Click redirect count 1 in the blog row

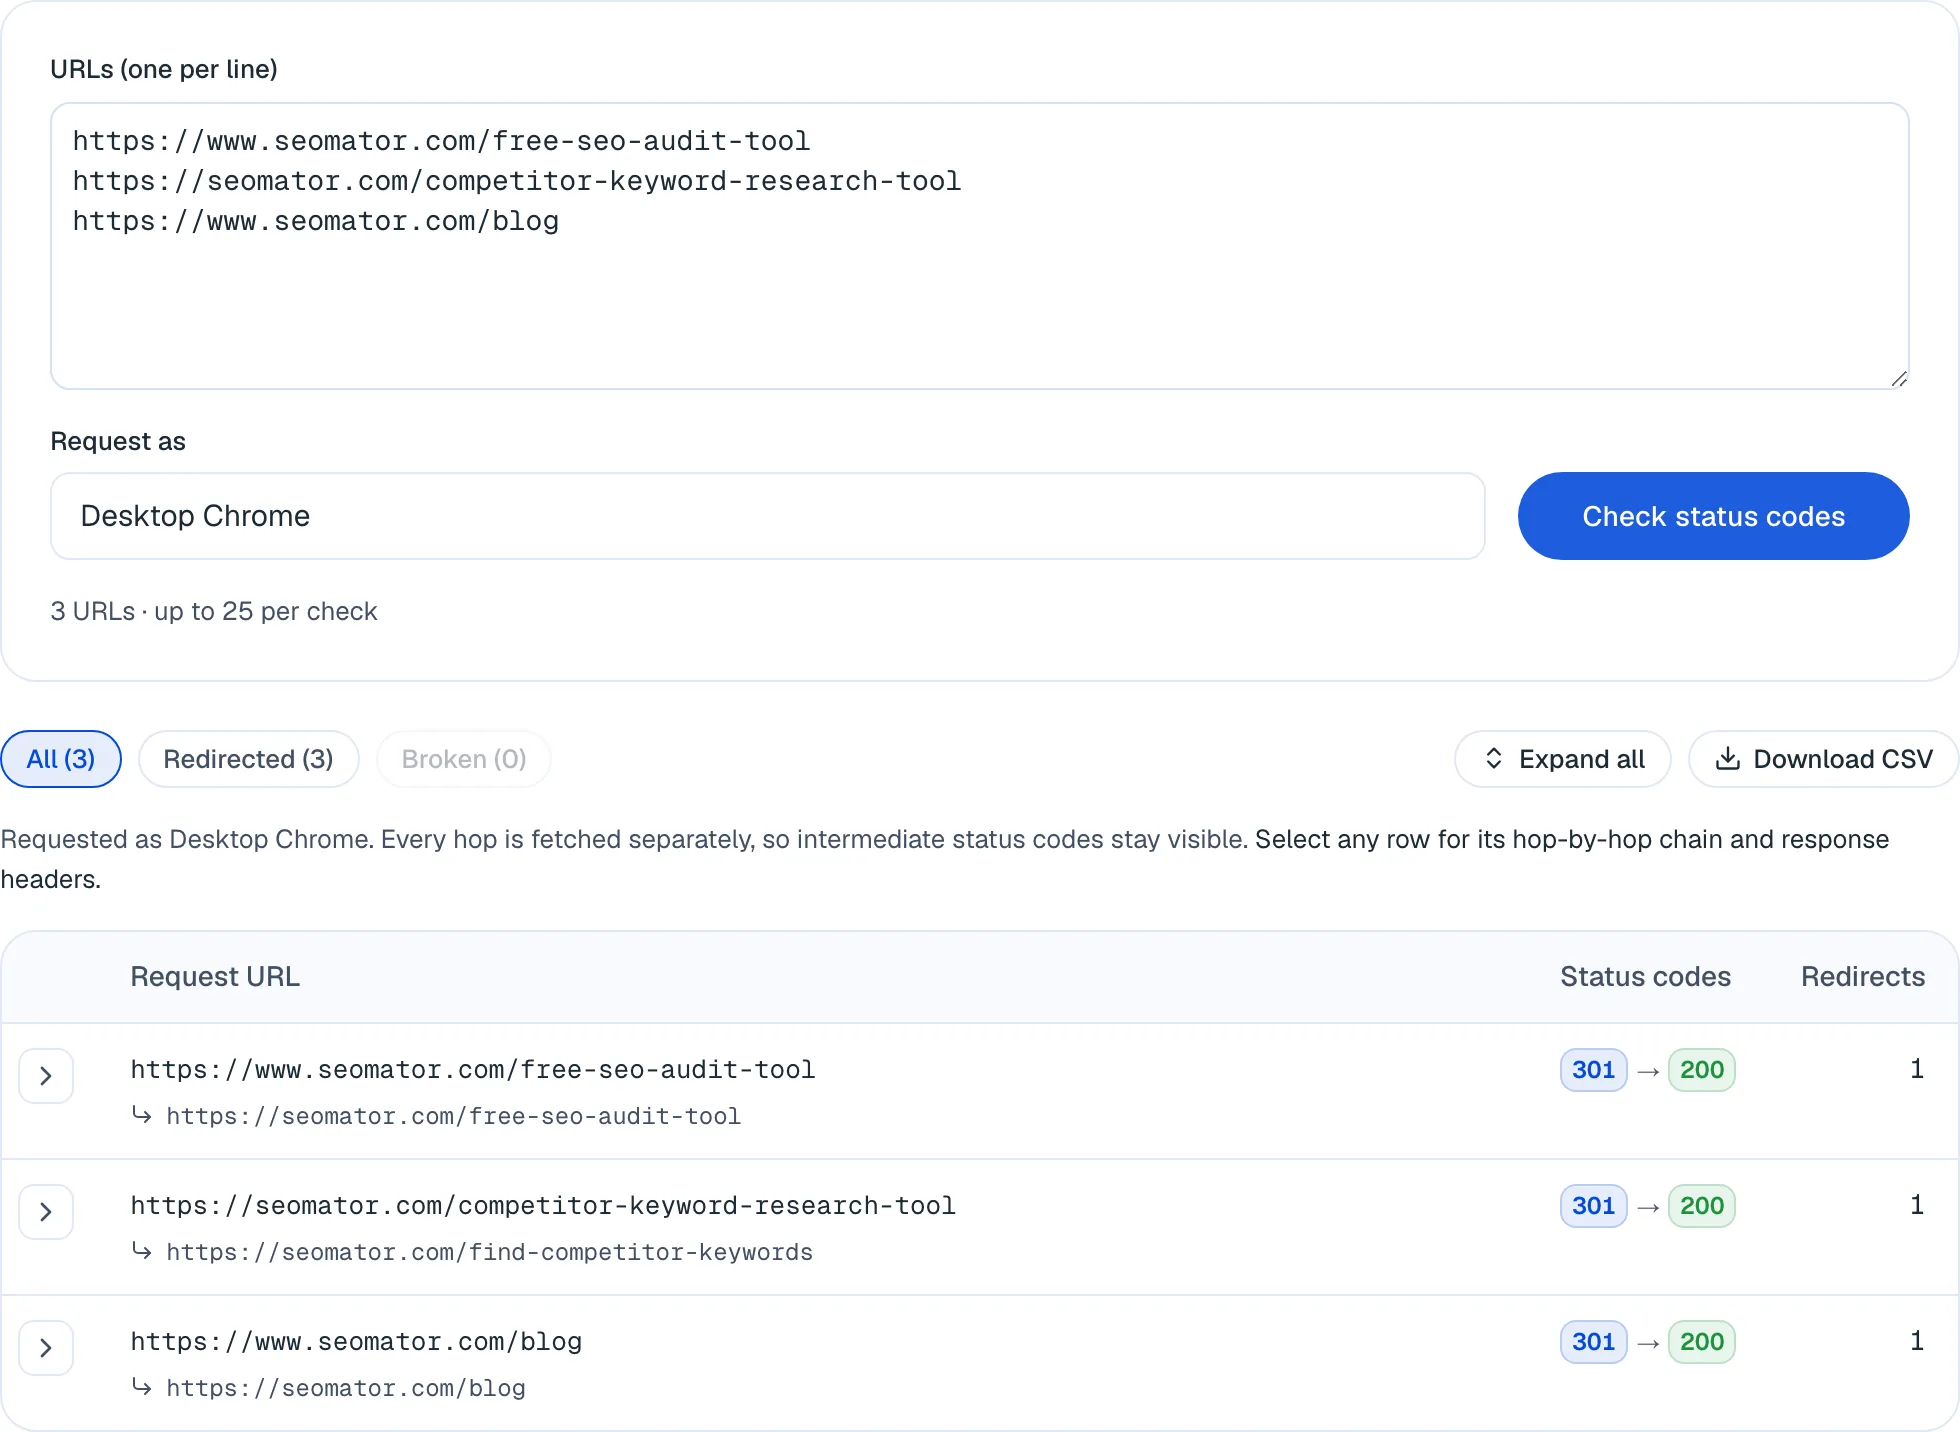pyautogui.click(x=1917, y=1341)
